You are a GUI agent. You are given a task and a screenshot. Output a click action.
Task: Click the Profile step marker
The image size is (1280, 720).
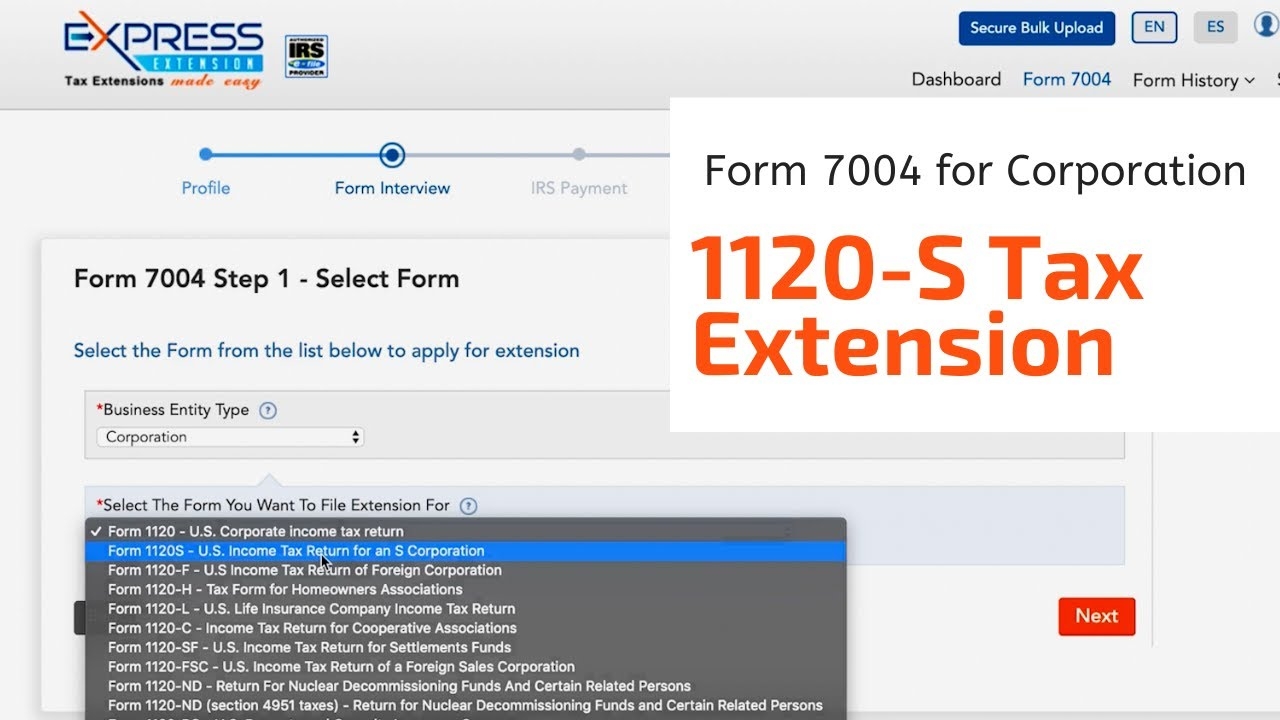point(205,154)
